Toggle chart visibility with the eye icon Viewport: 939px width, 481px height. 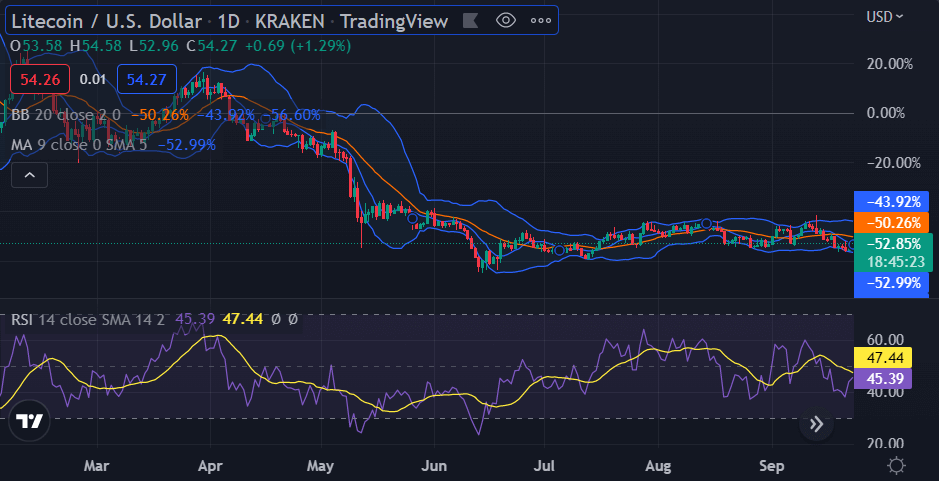pyautogui.click(x=506, y=22)
